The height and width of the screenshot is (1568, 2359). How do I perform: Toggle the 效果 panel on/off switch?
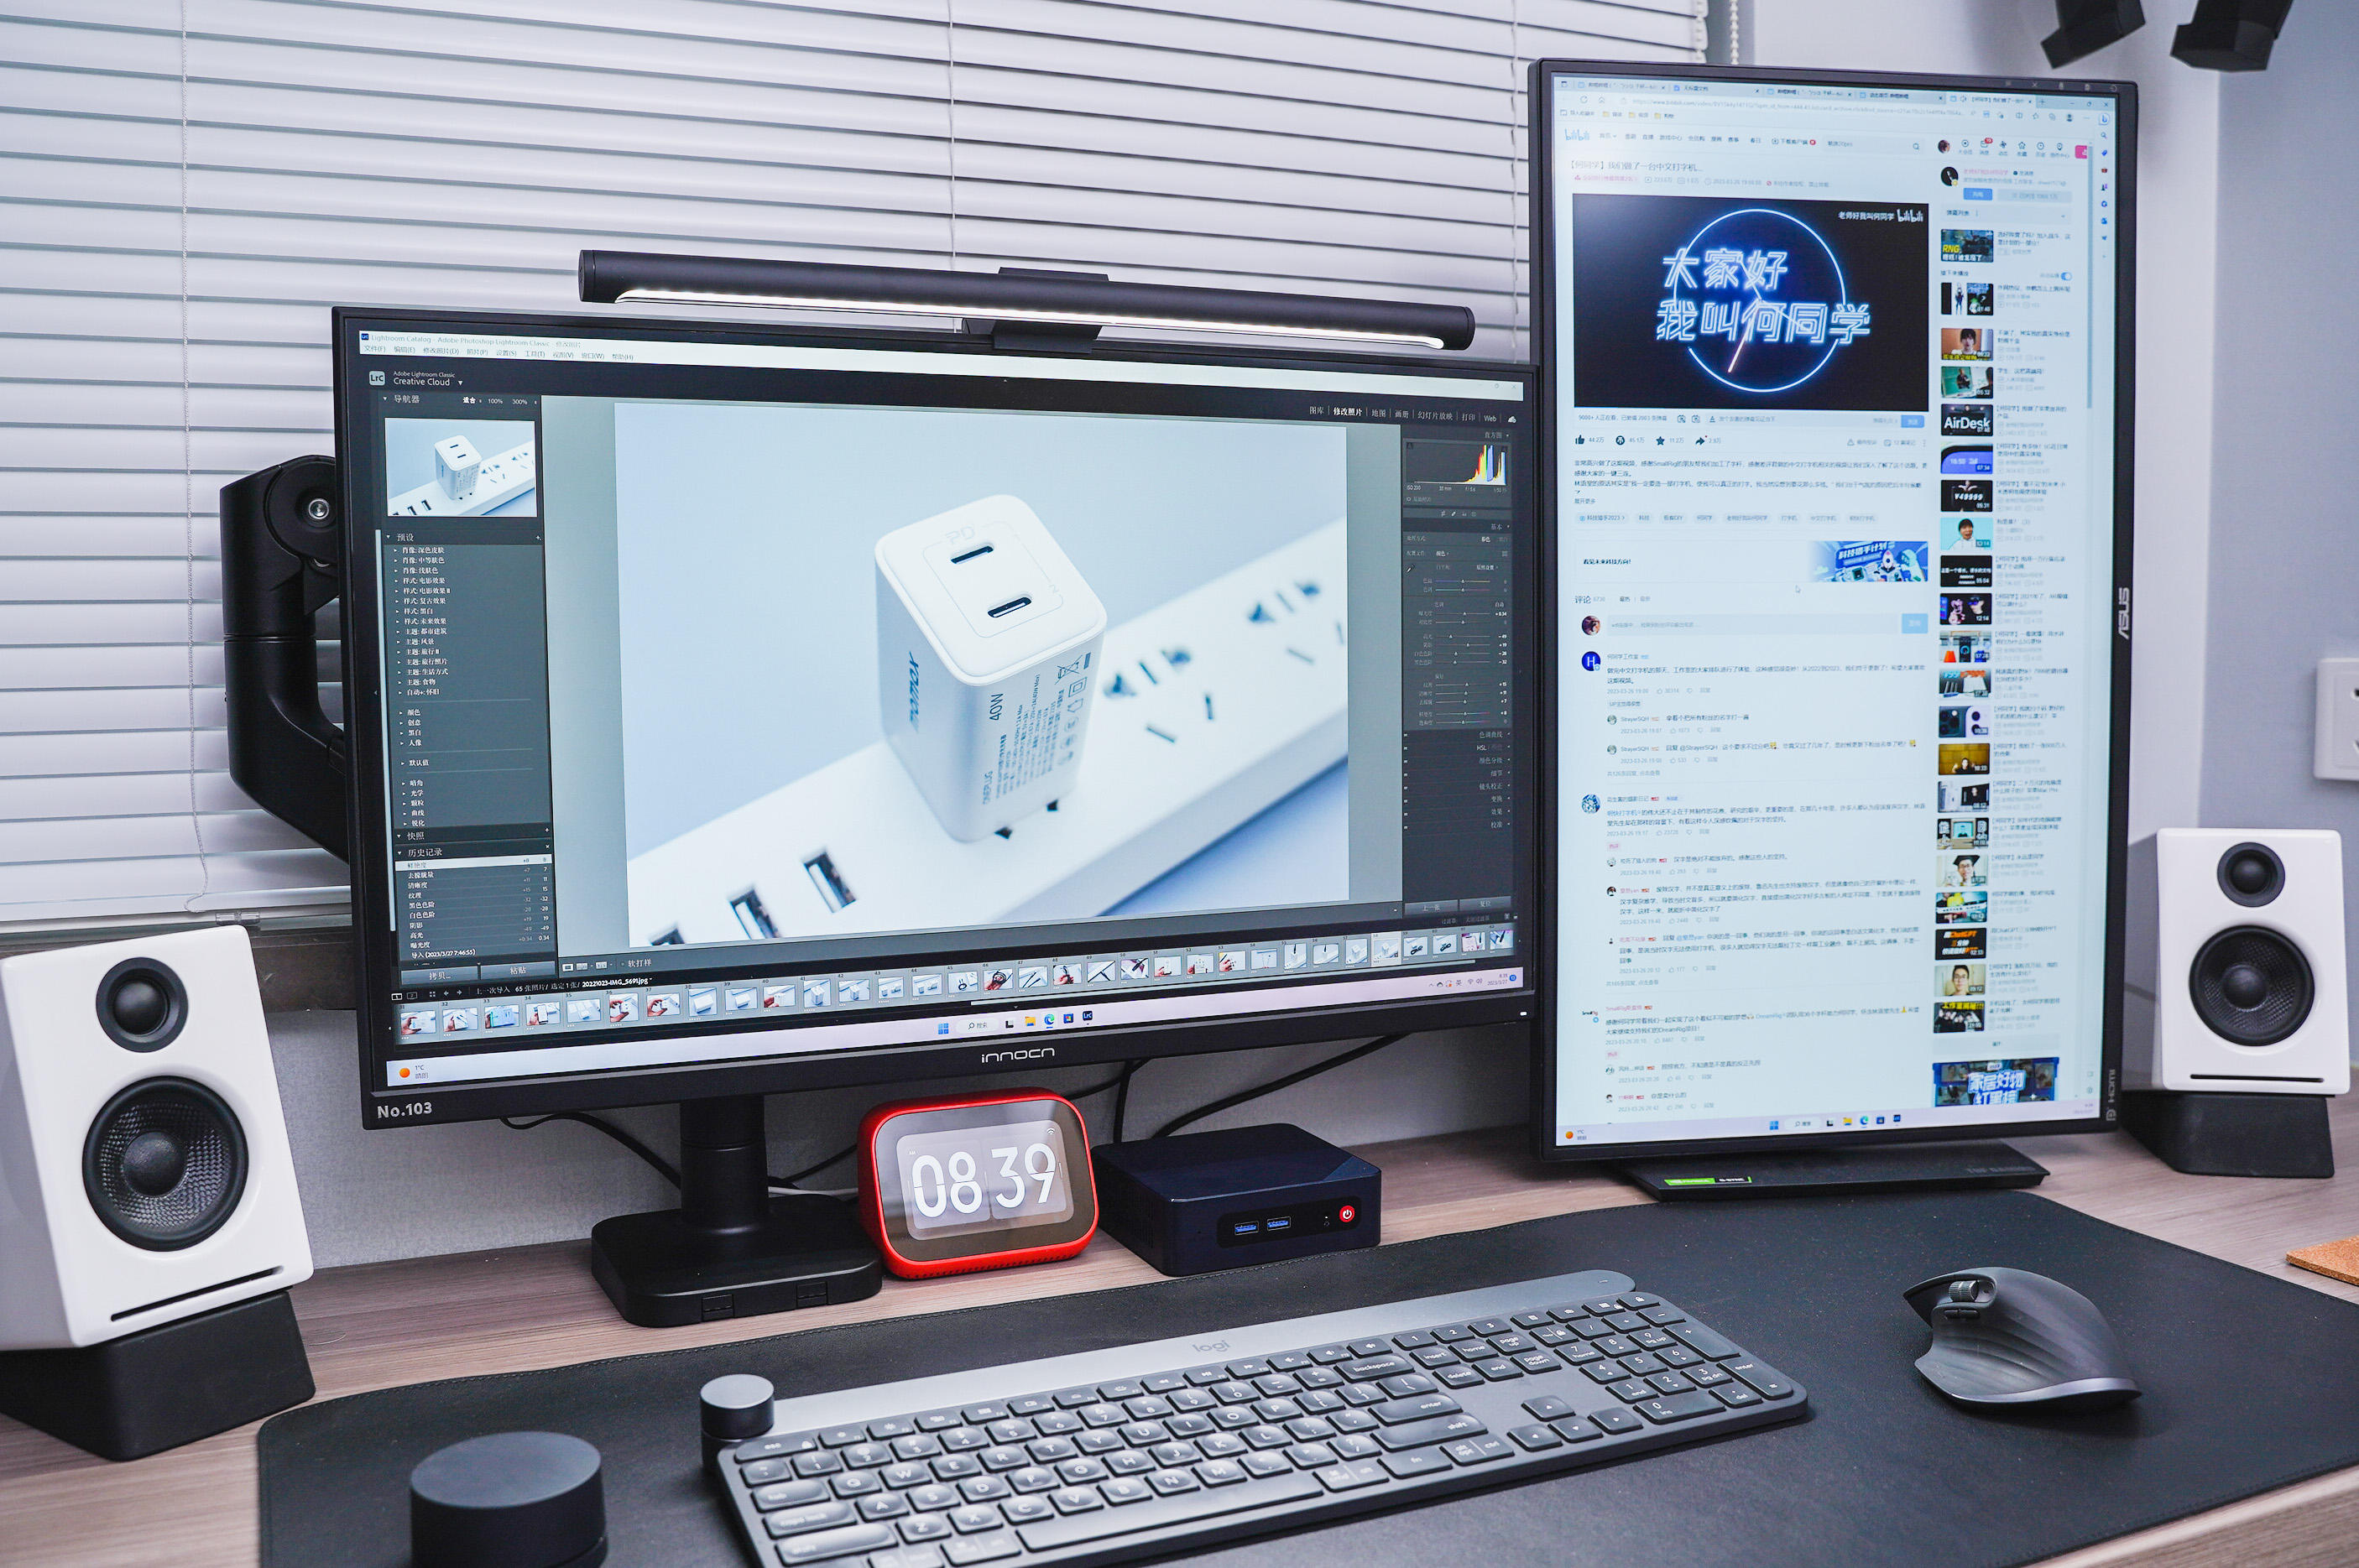tap(1406, 814)
